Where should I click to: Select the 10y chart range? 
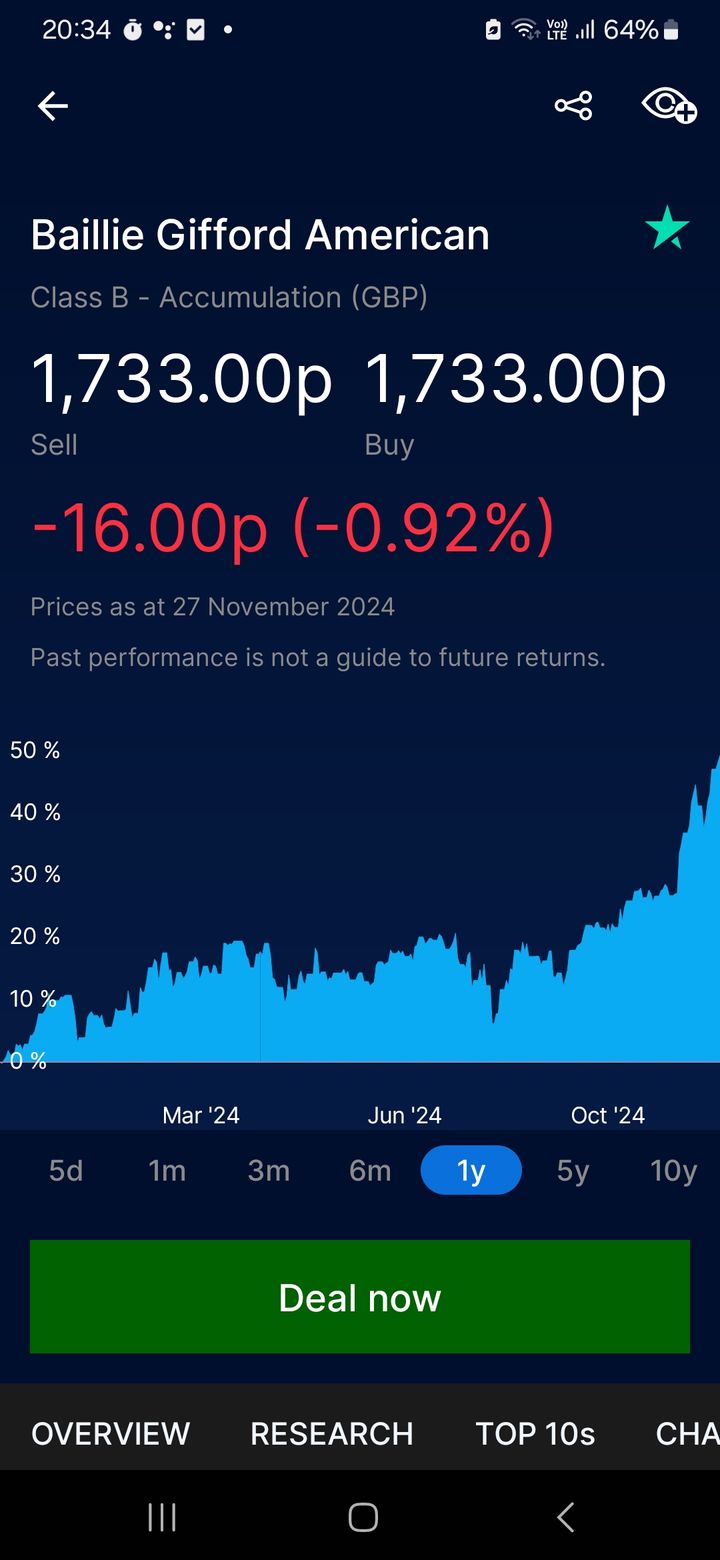[x=673, y=1170]
